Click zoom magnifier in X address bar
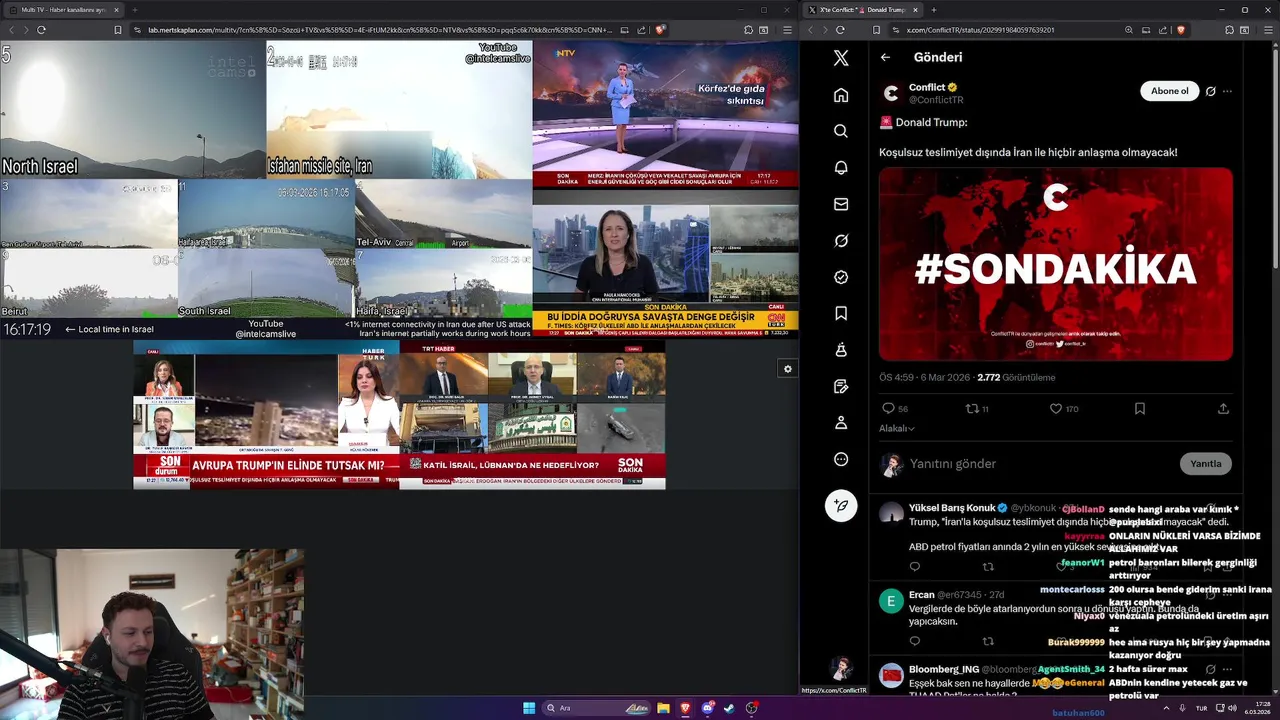Image resolution: width=1280 pixels, height=720 pixels. tap(1128, 30)
